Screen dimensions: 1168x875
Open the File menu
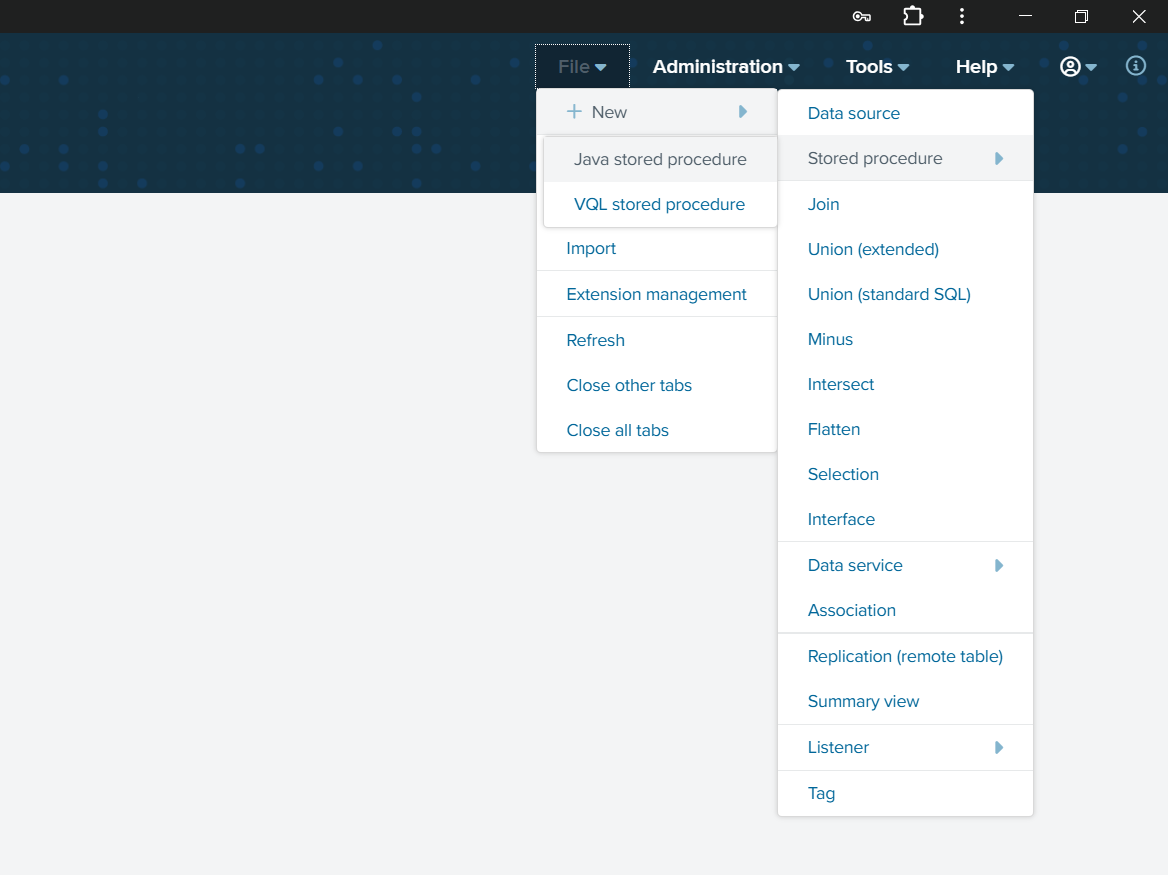[583, 67]
